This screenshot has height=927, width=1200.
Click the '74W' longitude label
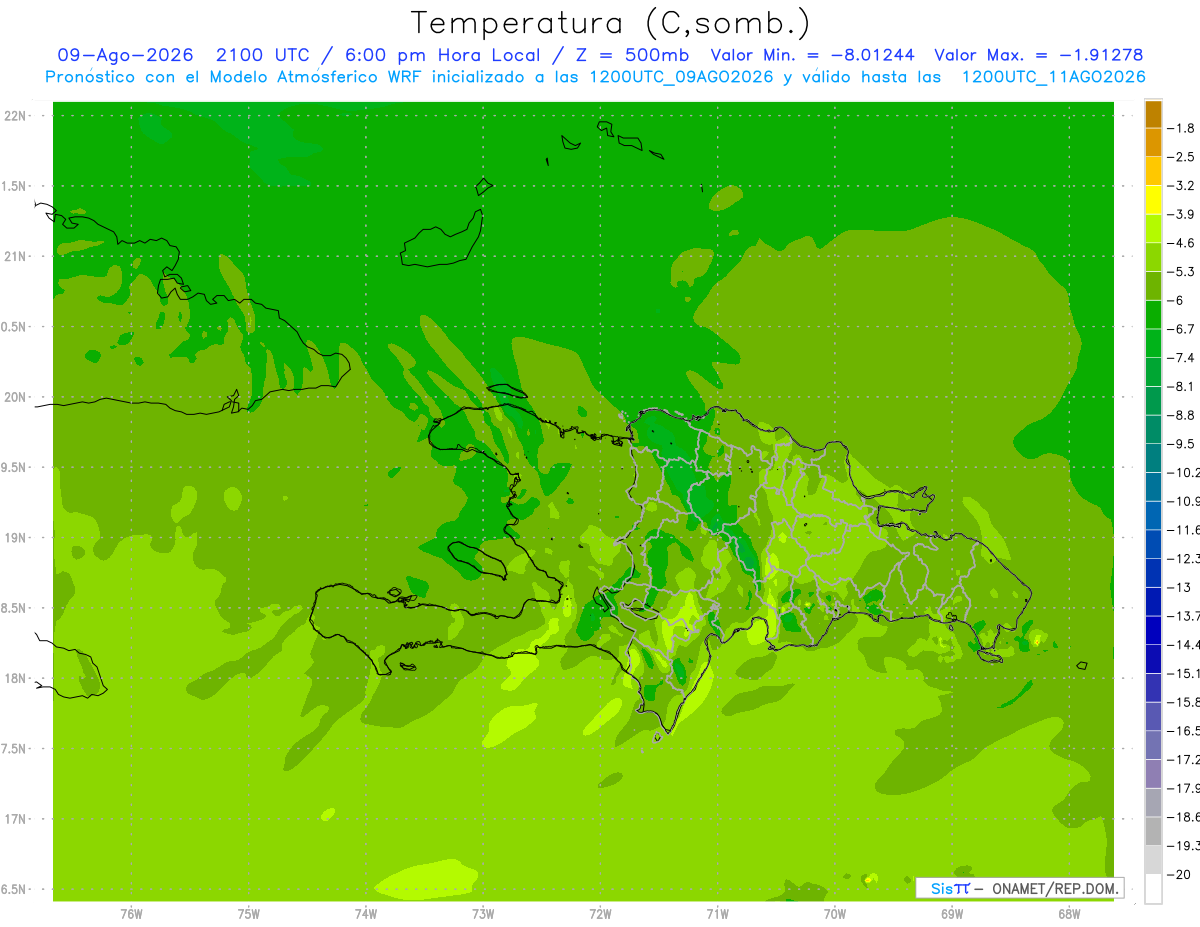(366, 913)
